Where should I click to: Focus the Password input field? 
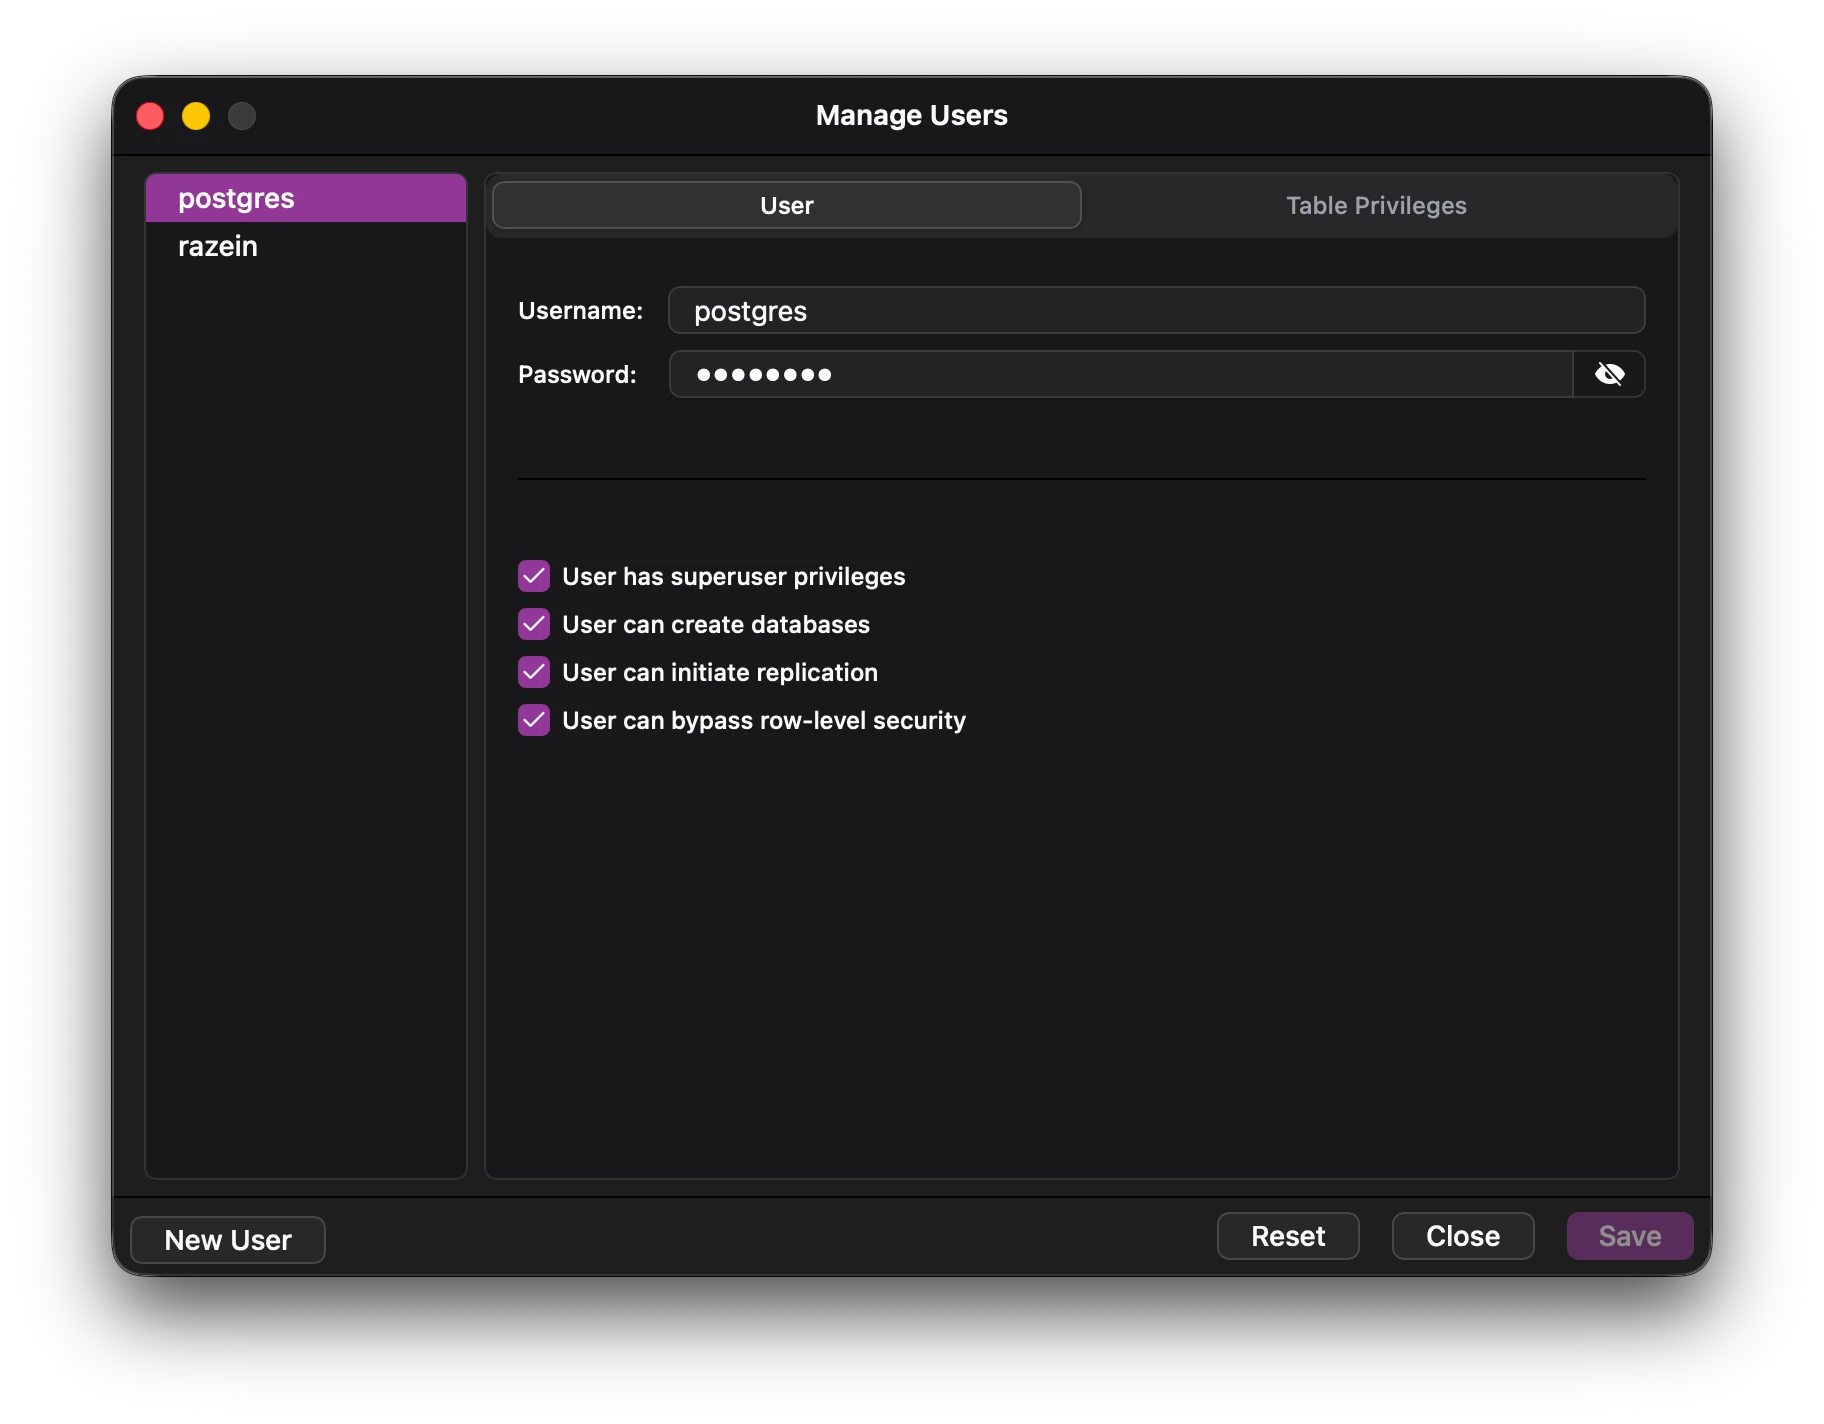[1120, 374]
